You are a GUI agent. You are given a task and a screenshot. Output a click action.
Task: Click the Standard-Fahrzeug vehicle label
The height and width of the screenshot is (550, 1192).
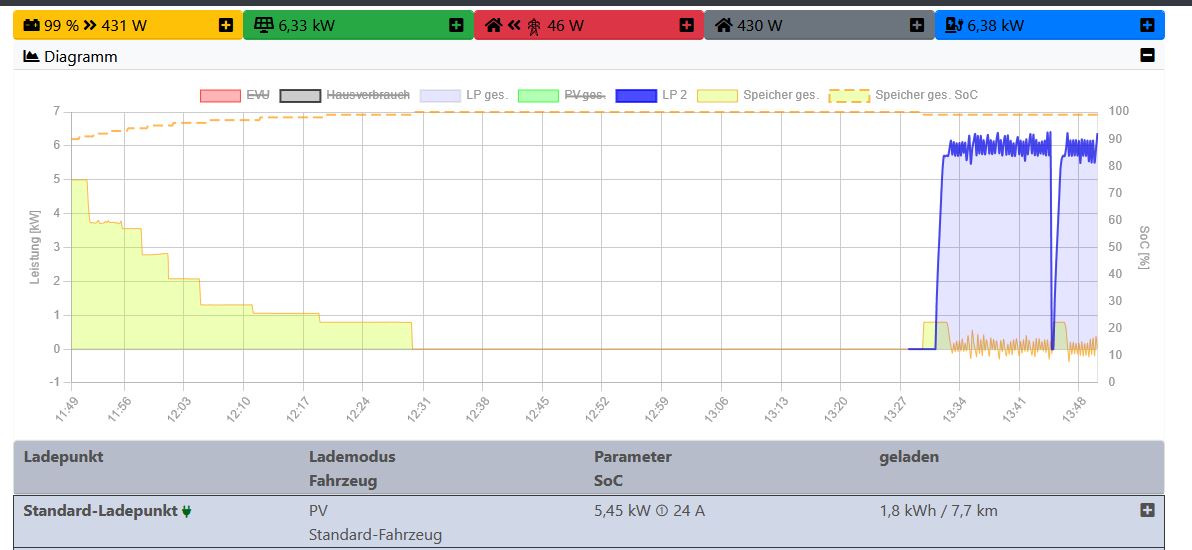click(375, 535)
